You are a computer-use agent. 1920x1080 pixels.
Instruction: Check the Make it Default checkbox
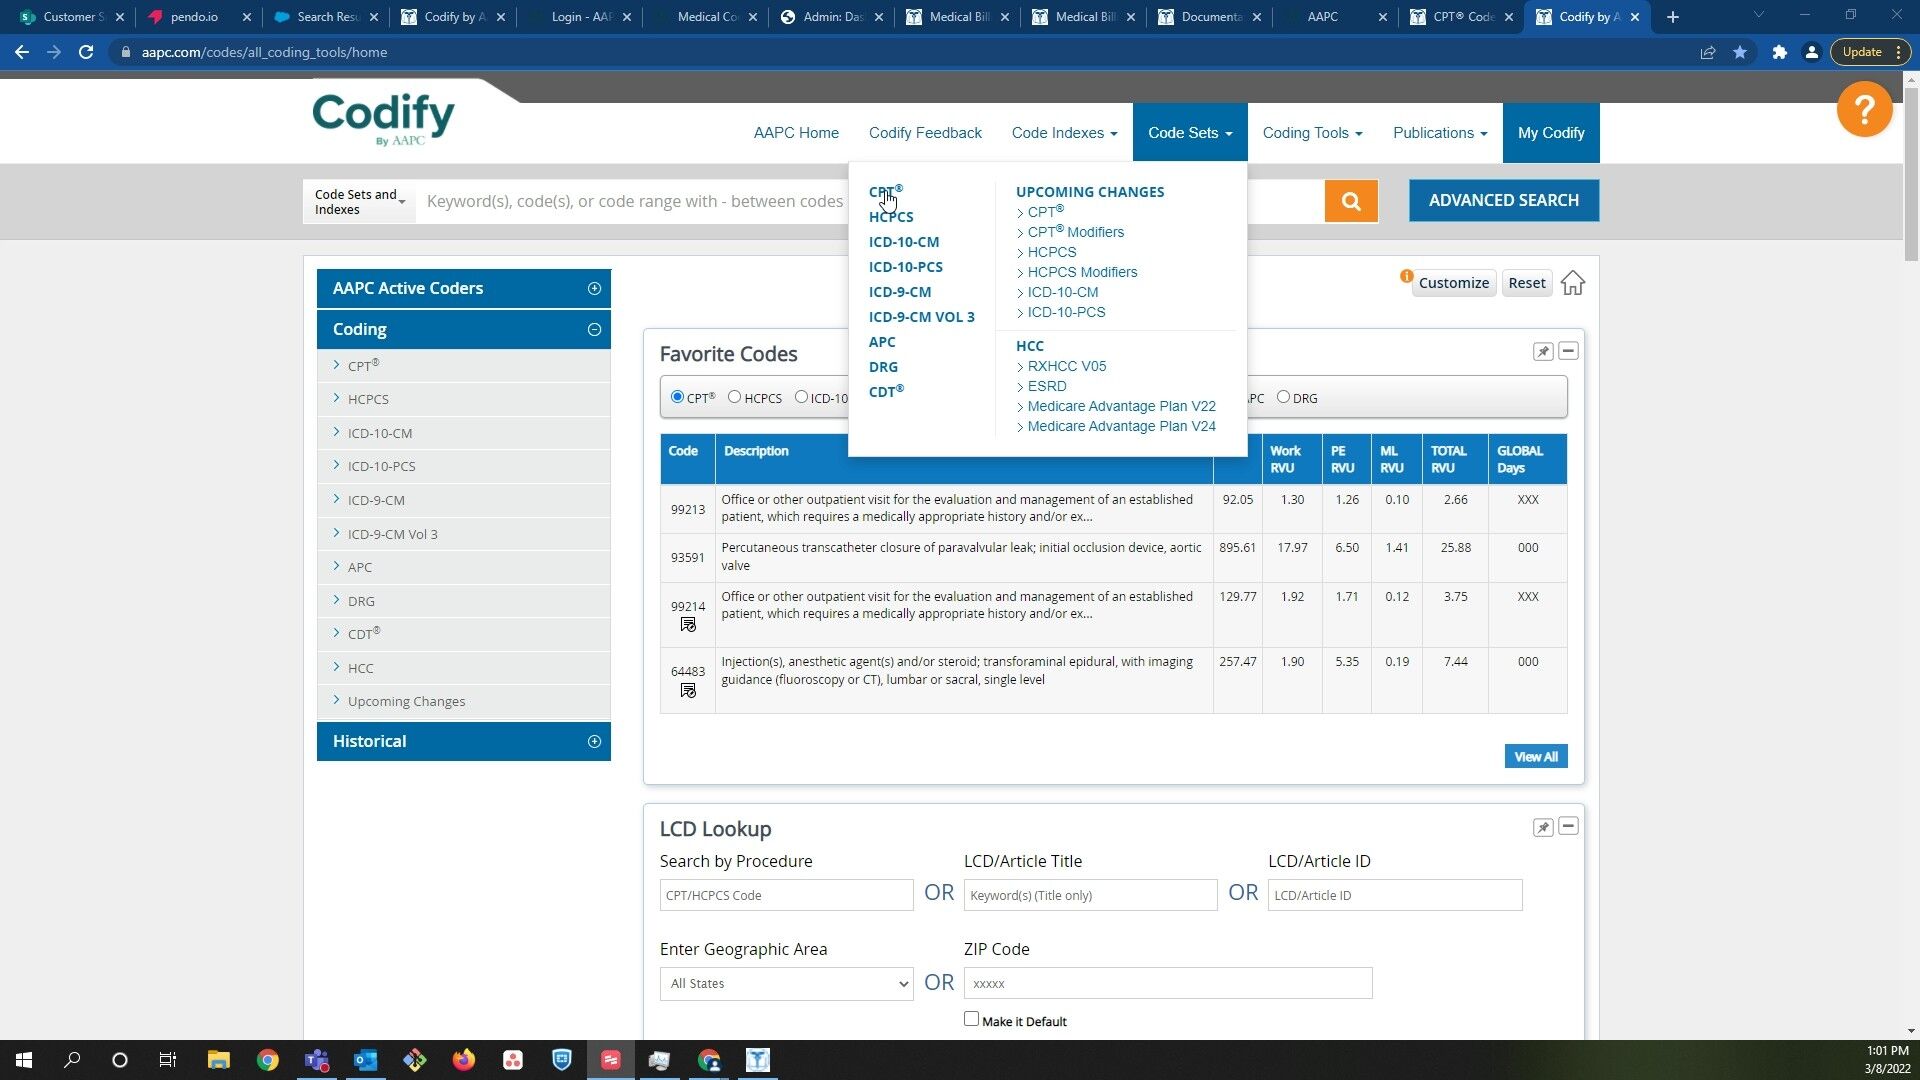point(971,1019)
